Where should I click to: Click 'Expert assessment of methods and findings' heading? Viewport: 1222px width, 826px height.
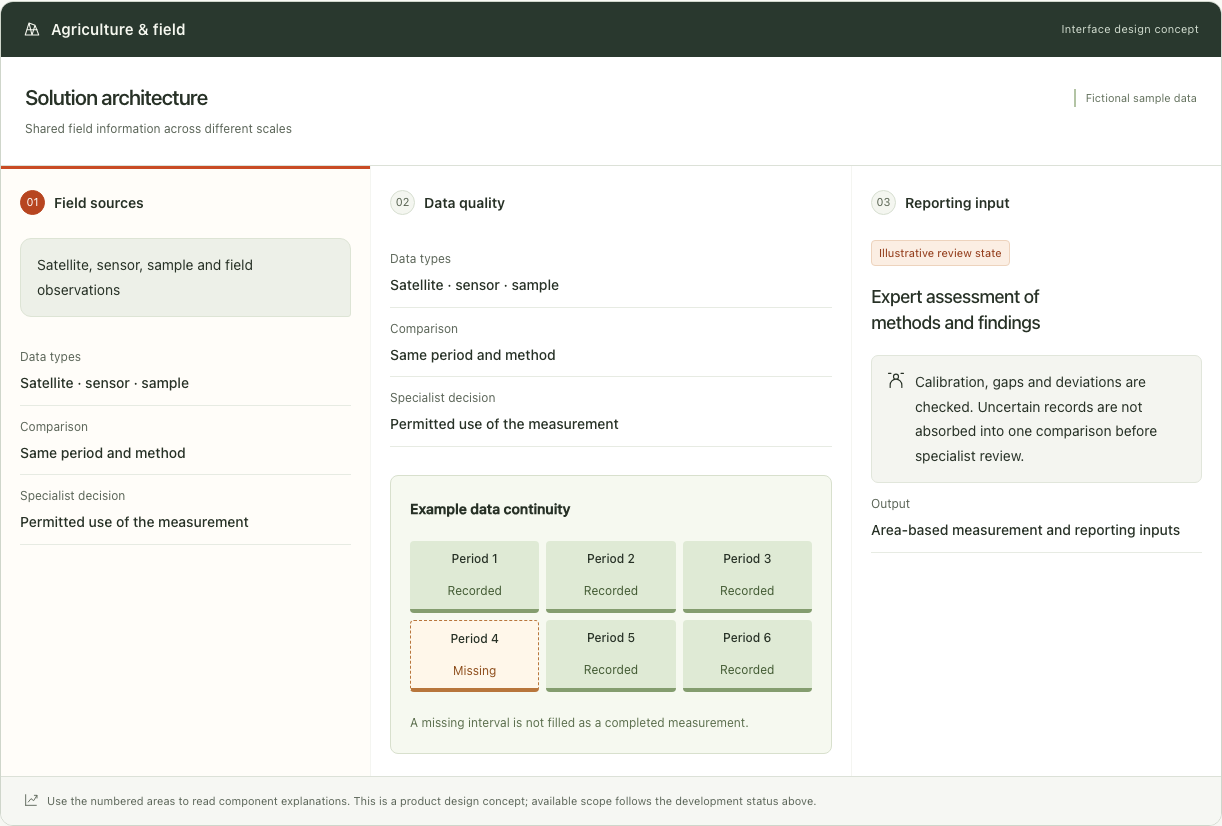tap(955, 310)
